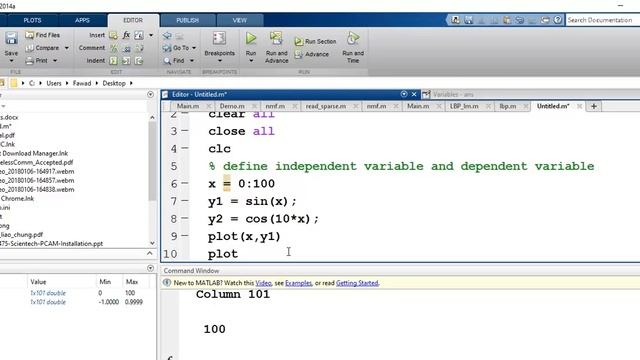Click the file list scroll down arrow
This screenshot has height=360, width=640.
152,243
